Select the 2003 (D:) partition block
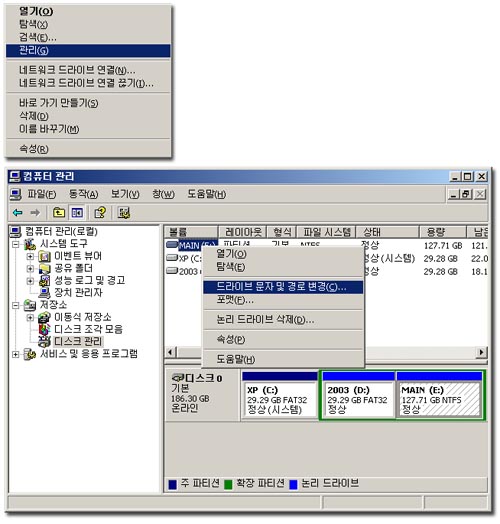Image resolution: width=500 pixels, height=524 pixels. click(x=358, y=394)
